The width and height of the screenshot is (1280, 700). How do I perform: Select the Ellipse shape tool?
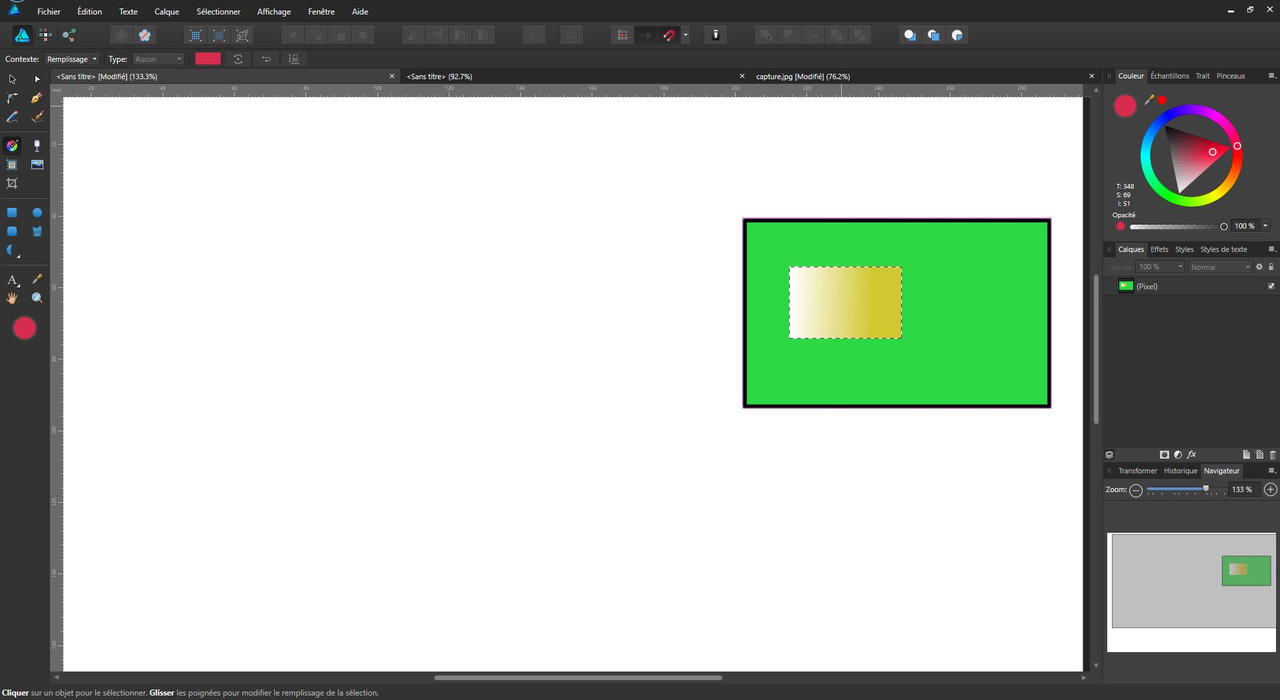click(37, 212)
